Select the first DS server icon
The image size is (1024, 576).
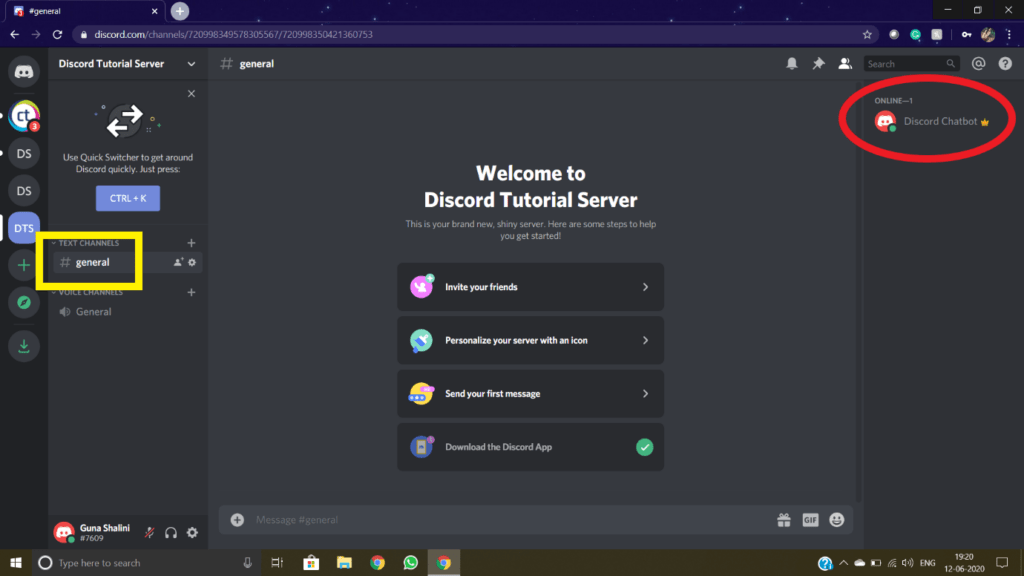pos(24,153)
